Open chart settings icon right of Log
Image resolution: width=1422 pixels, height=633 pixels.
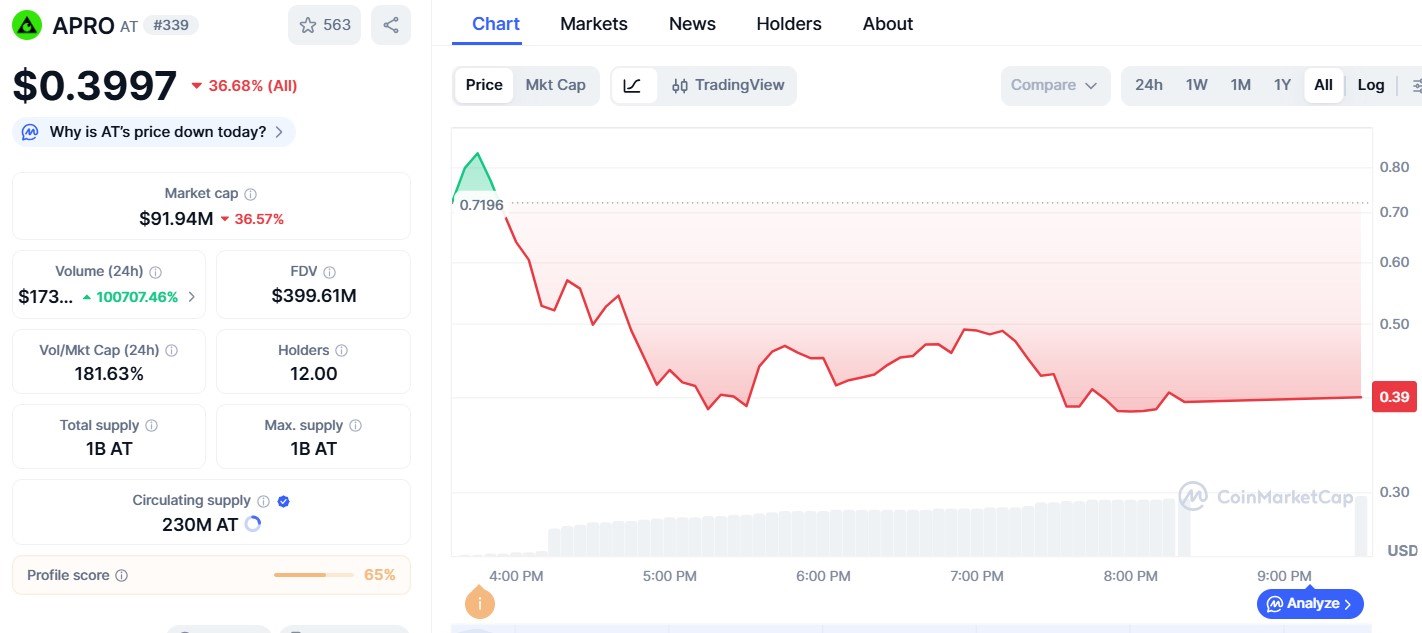pyautogui.click(x=1414, y=86)
